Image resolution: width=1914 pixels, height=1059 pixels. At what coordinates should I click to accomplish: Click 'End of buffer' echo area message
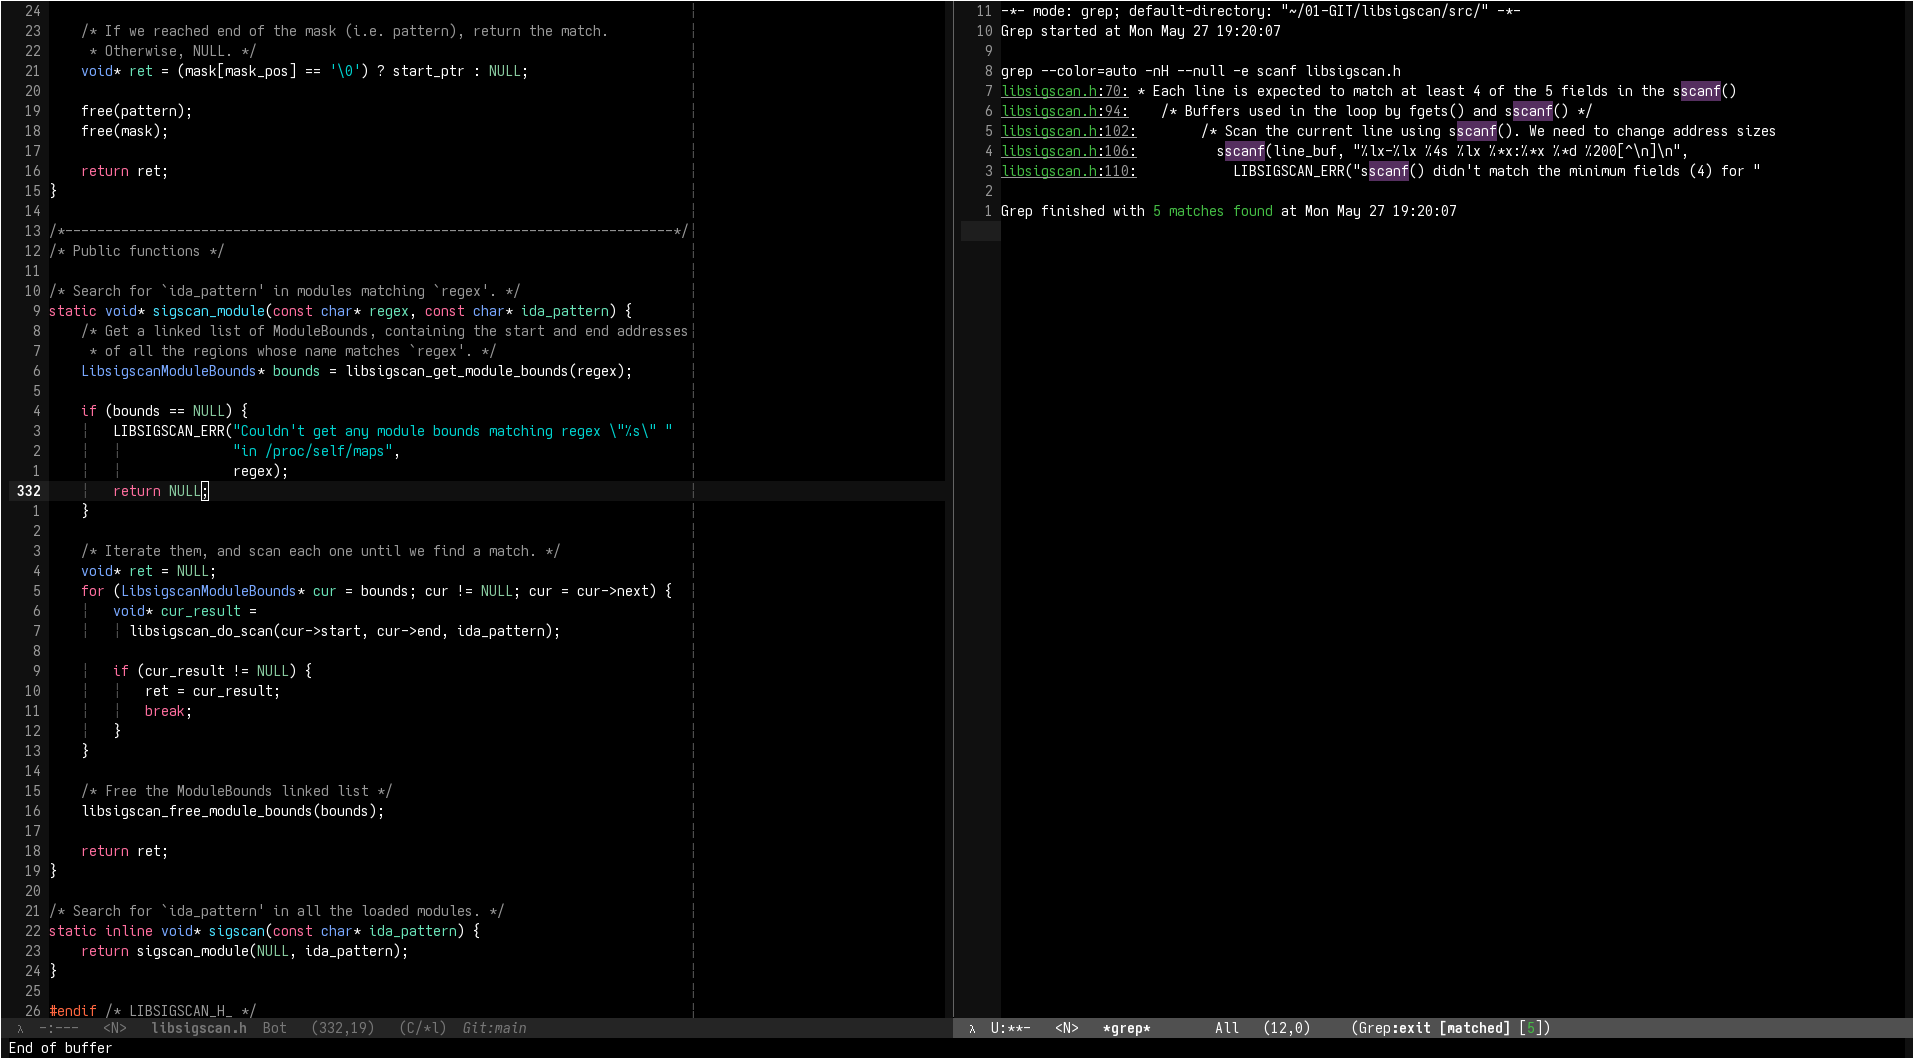click(x=60, y=1048)
